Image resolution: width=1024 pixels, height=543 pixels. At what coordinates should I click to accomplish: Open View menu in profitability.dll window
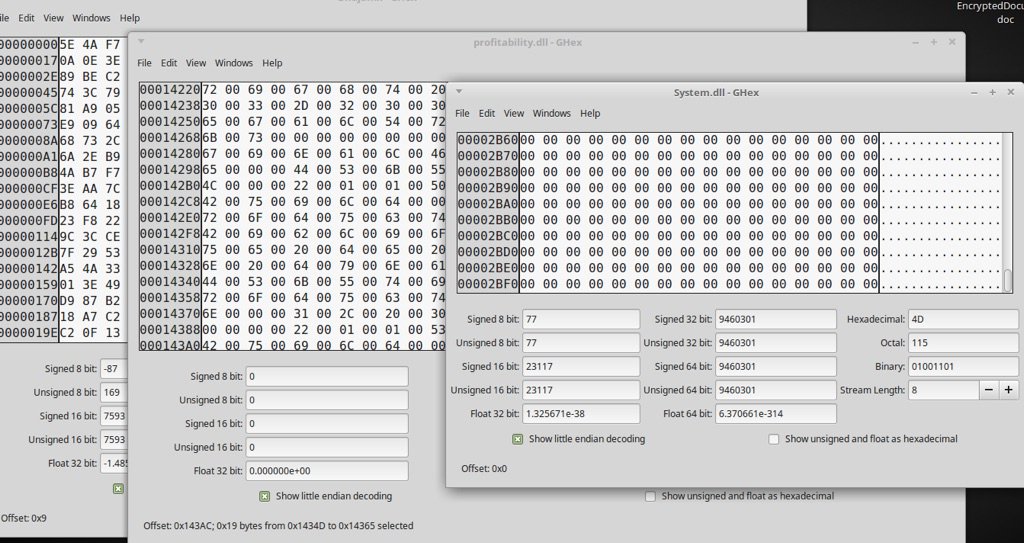196,63
